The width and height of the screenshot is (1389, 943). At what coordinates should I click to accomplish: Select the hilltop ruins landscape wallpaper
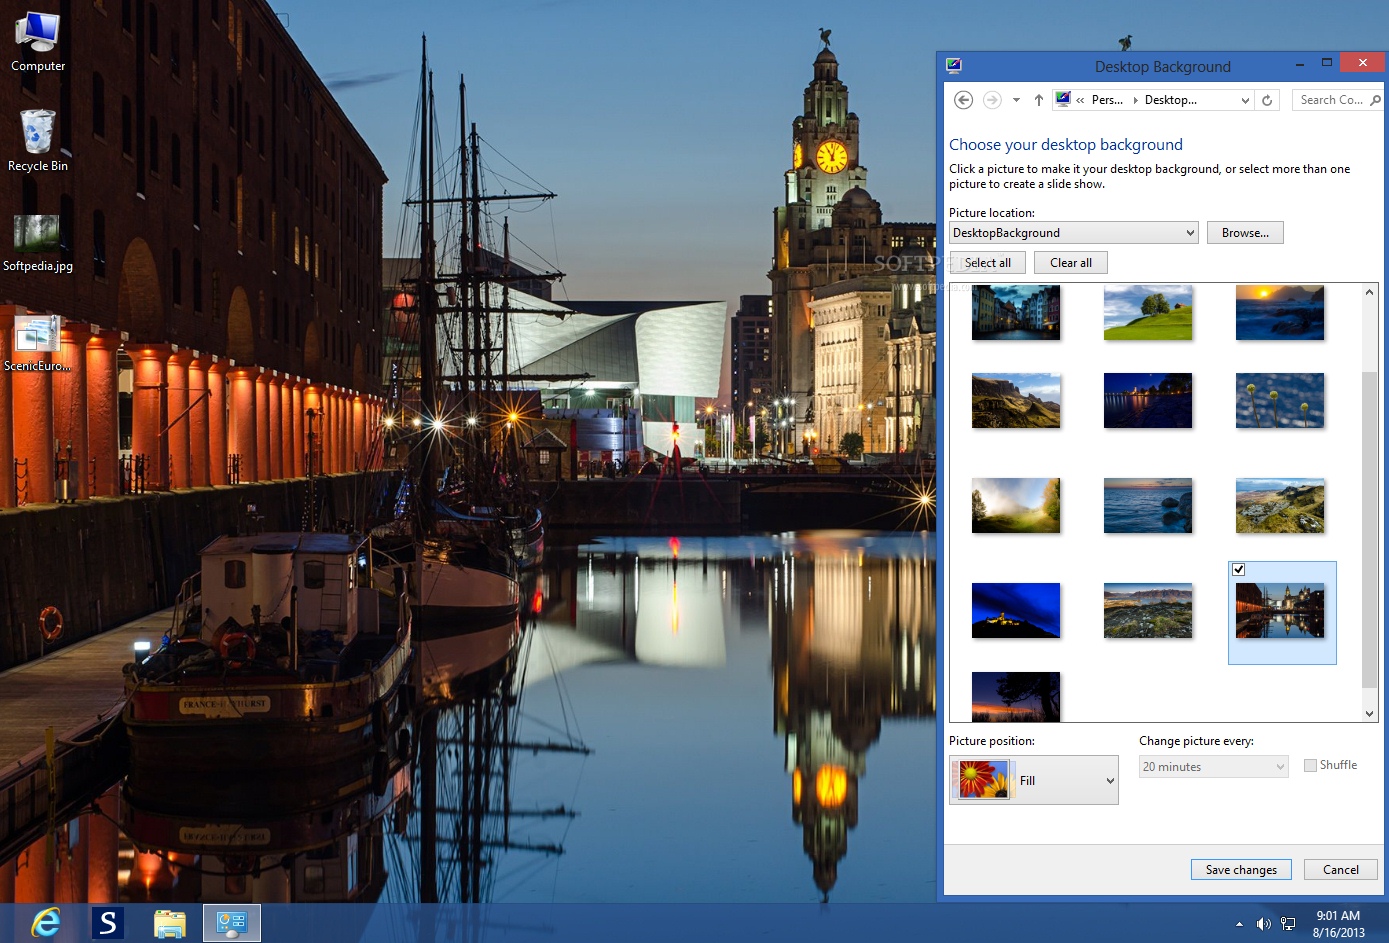(x=1280, y=505)
